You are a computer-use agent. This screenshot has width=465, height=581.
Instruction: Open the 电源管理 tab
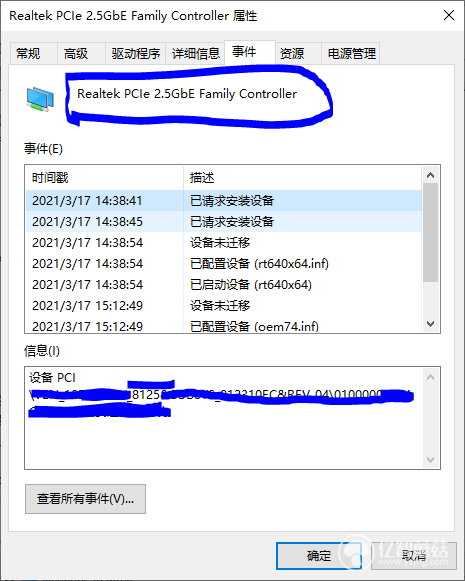[x=352, y=53]
